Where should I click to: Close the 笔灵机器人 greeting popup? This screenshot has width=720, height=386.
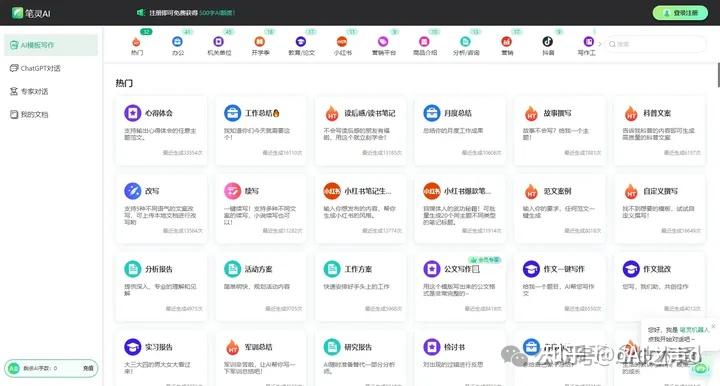point(713,326)
